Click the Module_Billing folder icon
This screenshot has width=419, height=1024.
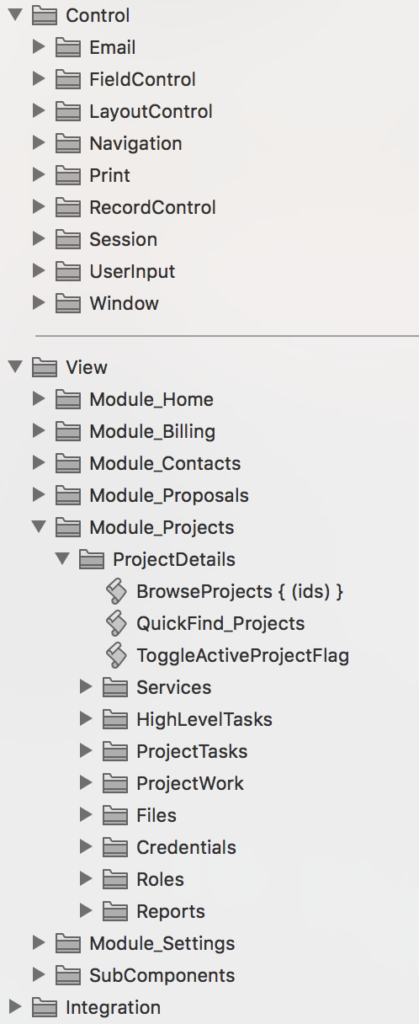69,432
